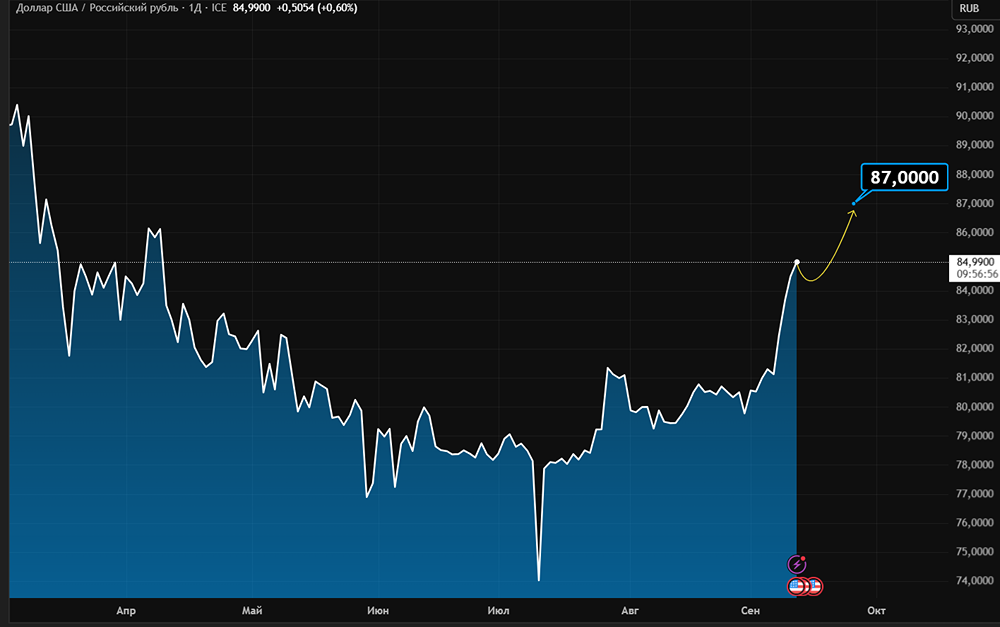
Task: Click the 89,0000 price axis label
Action: pos(974,145)
